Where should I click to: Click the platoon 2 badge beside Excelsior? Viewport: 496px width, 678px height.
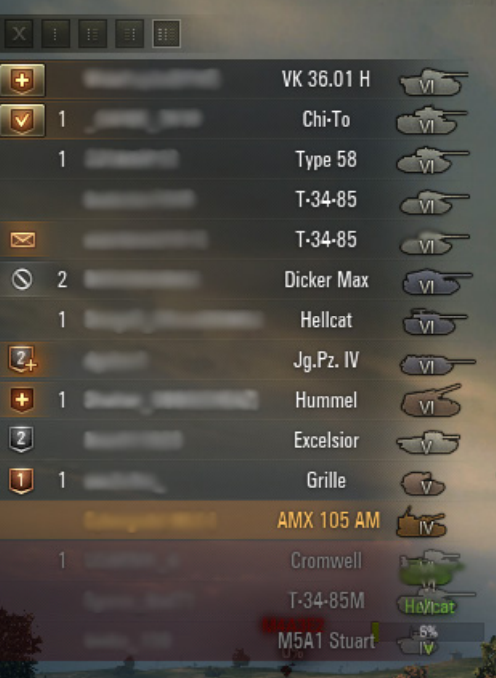(x=21, y=439)
